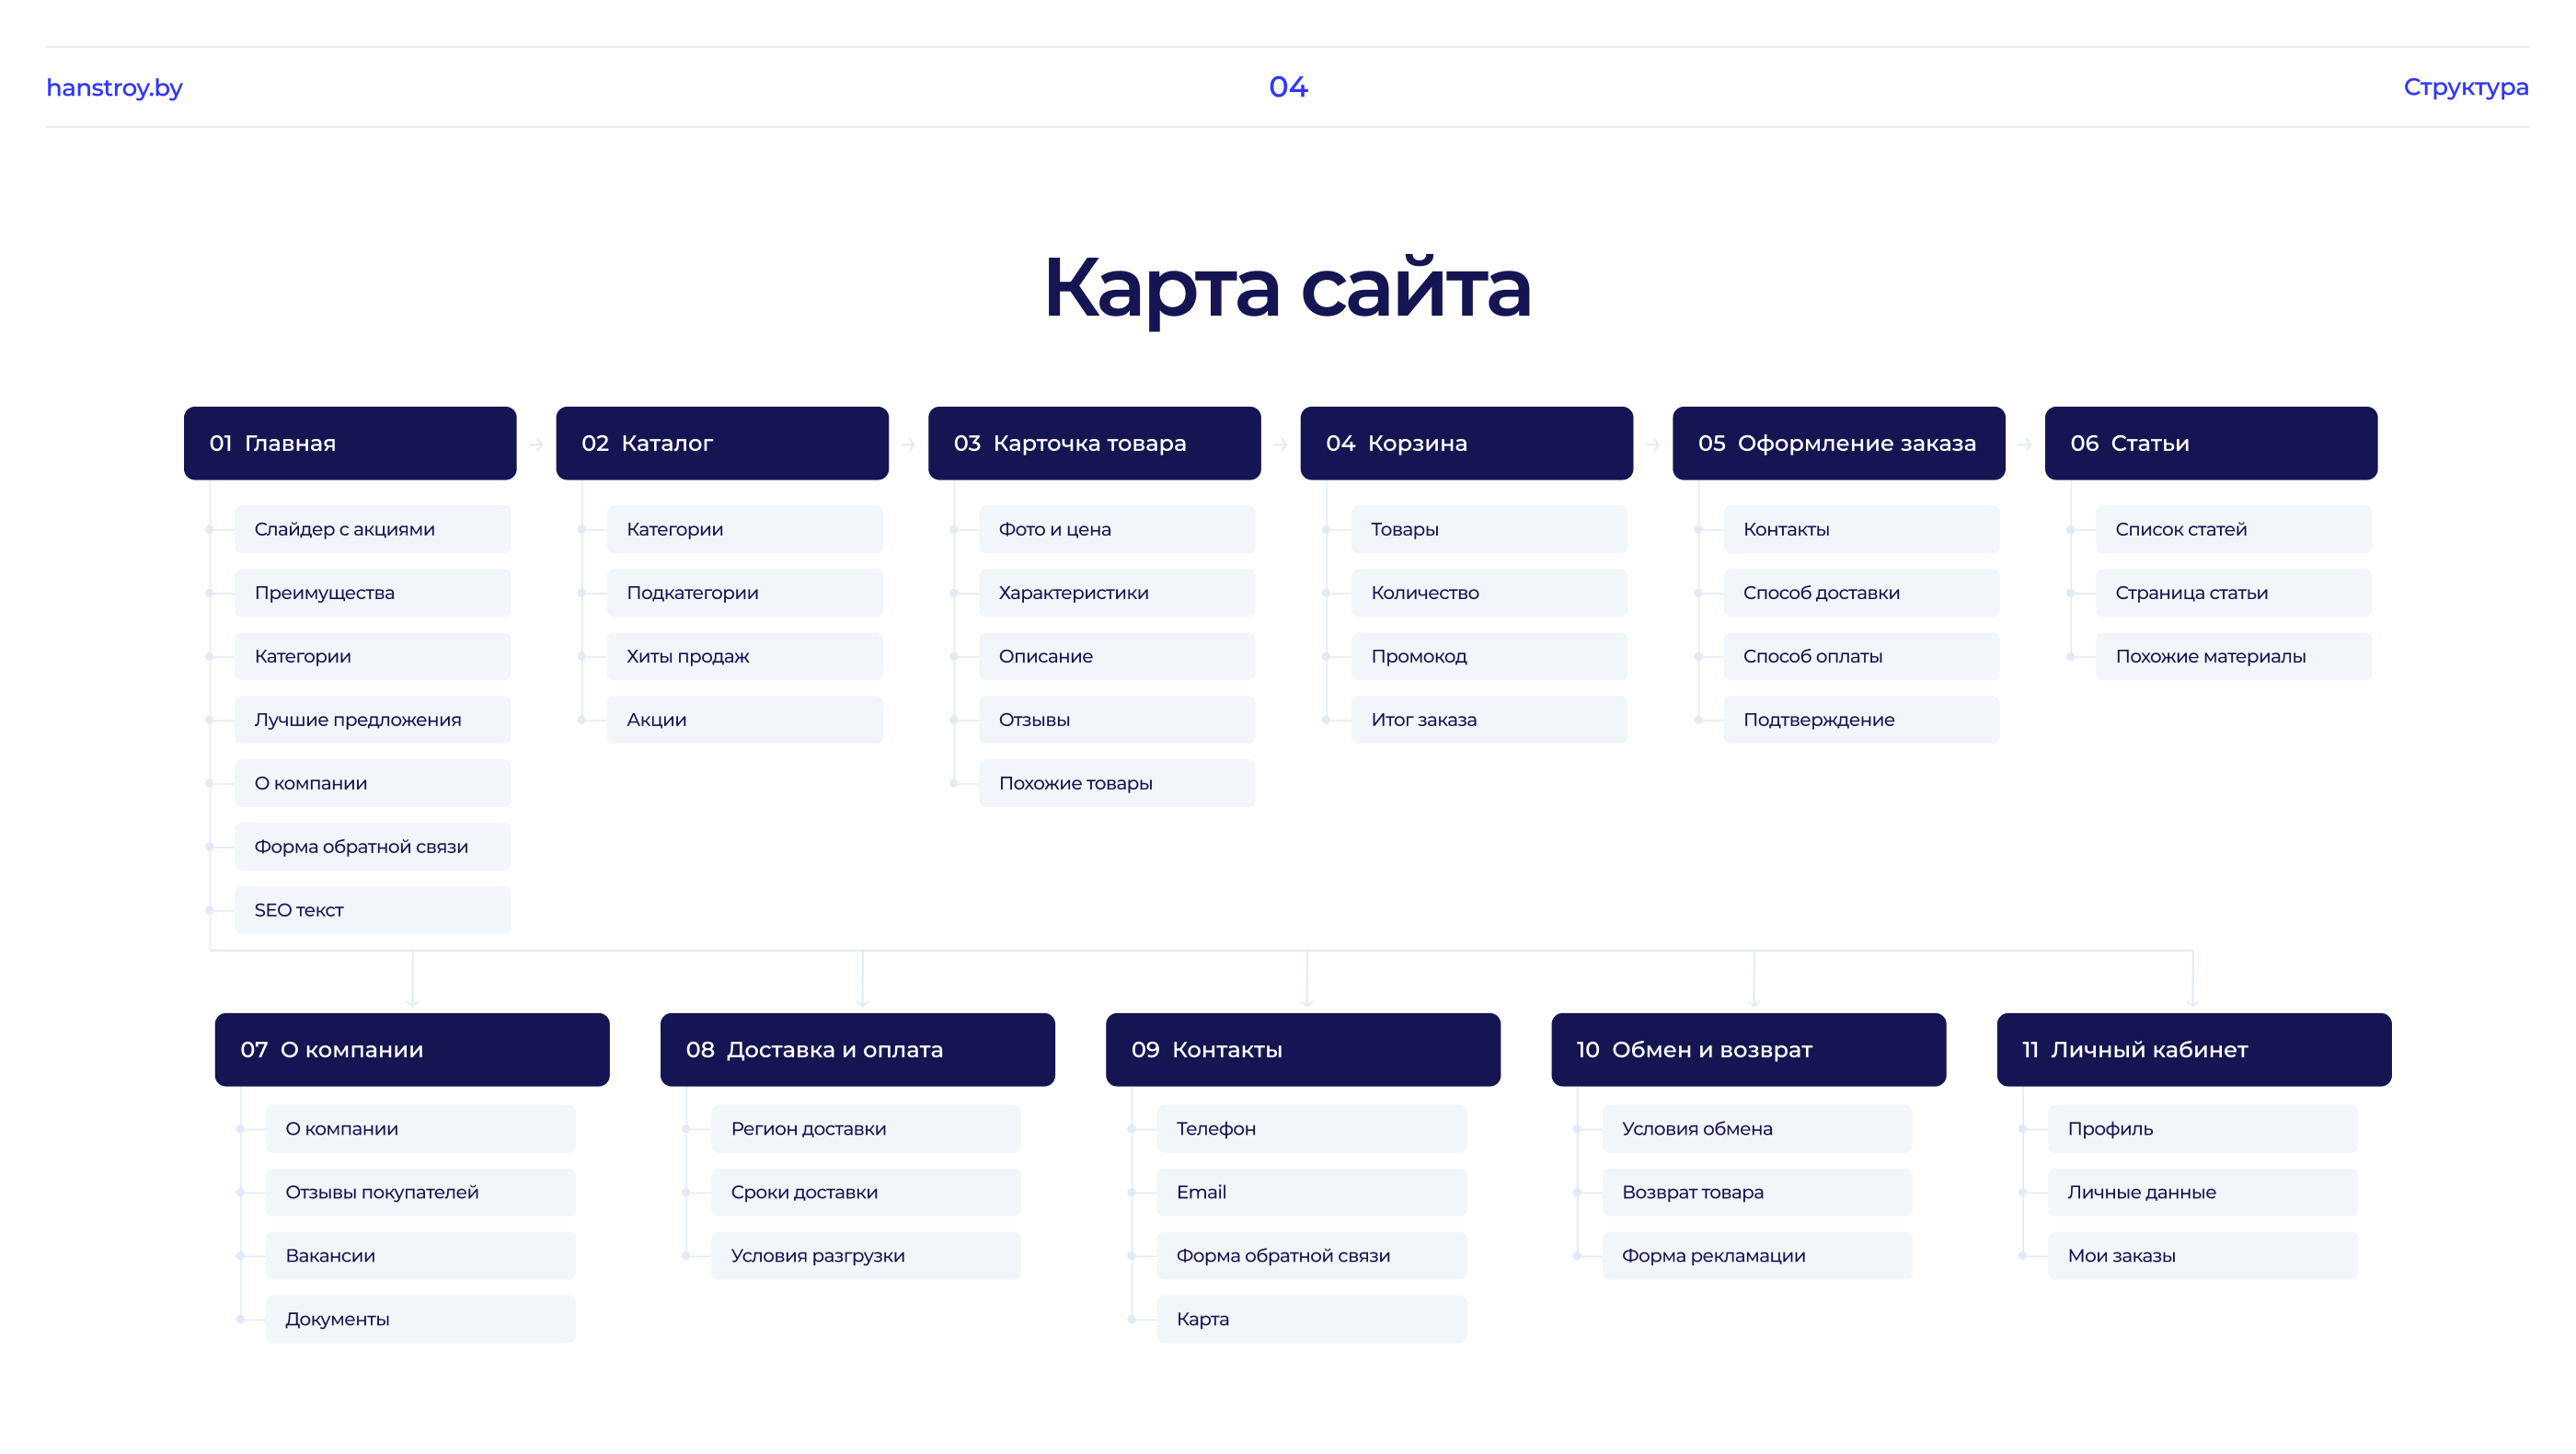This screenshot has width=2576, height=1454.
Task: Click the Email item under Контакты
Action: pos(1311,1192)
